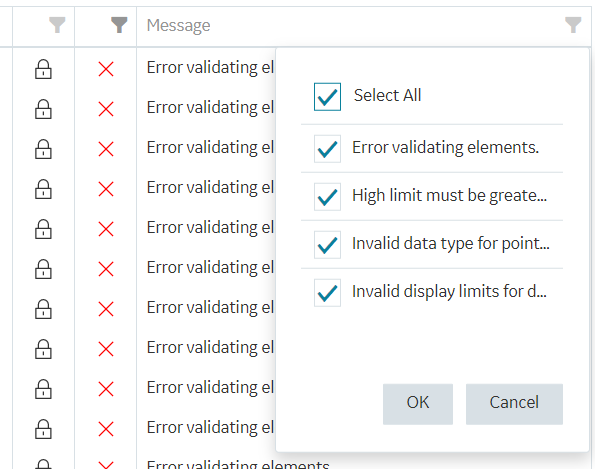
Task: Click the red X icon in the ninth row
Action: pos(106,389)
